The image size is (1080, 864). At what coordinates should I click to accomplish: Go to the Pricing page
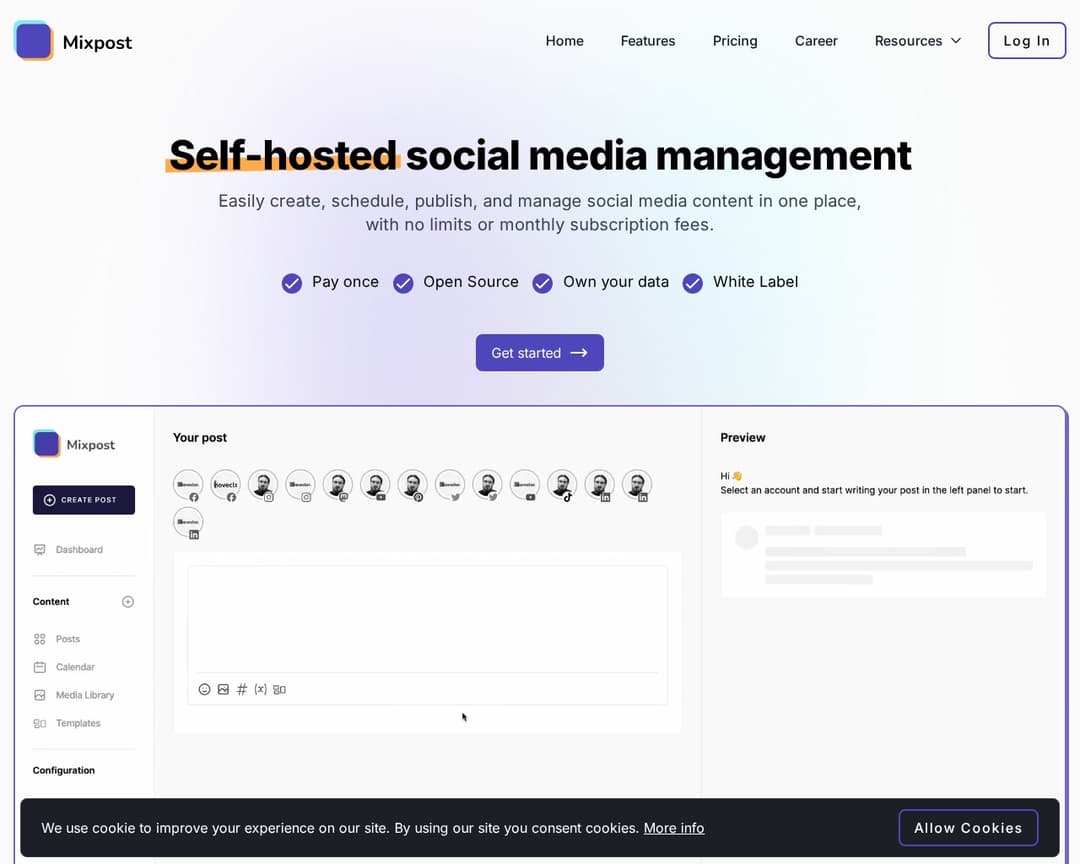pyautogui.click(x=735, y=41)
